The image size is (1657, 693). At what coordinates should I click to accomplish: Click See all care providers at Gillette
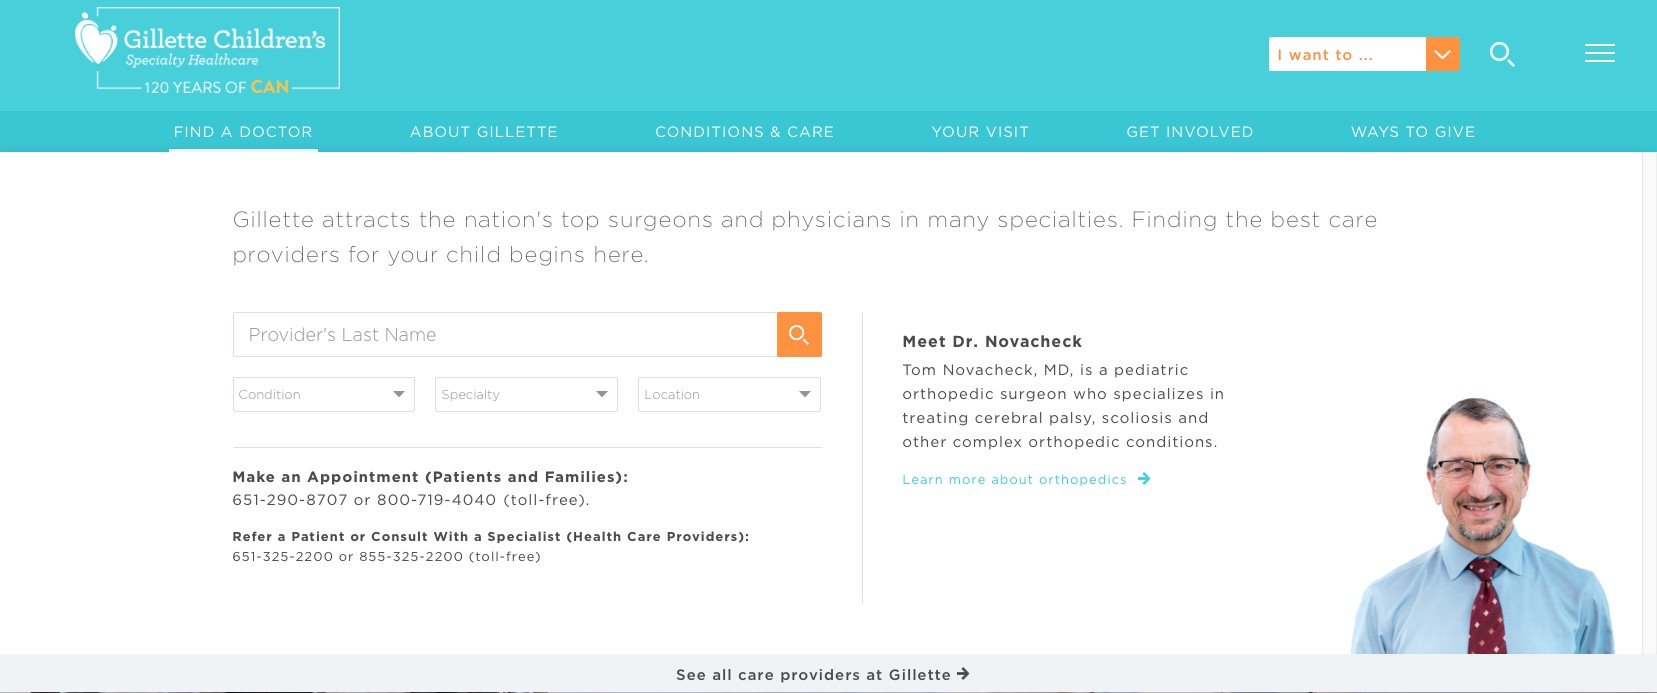813,675
